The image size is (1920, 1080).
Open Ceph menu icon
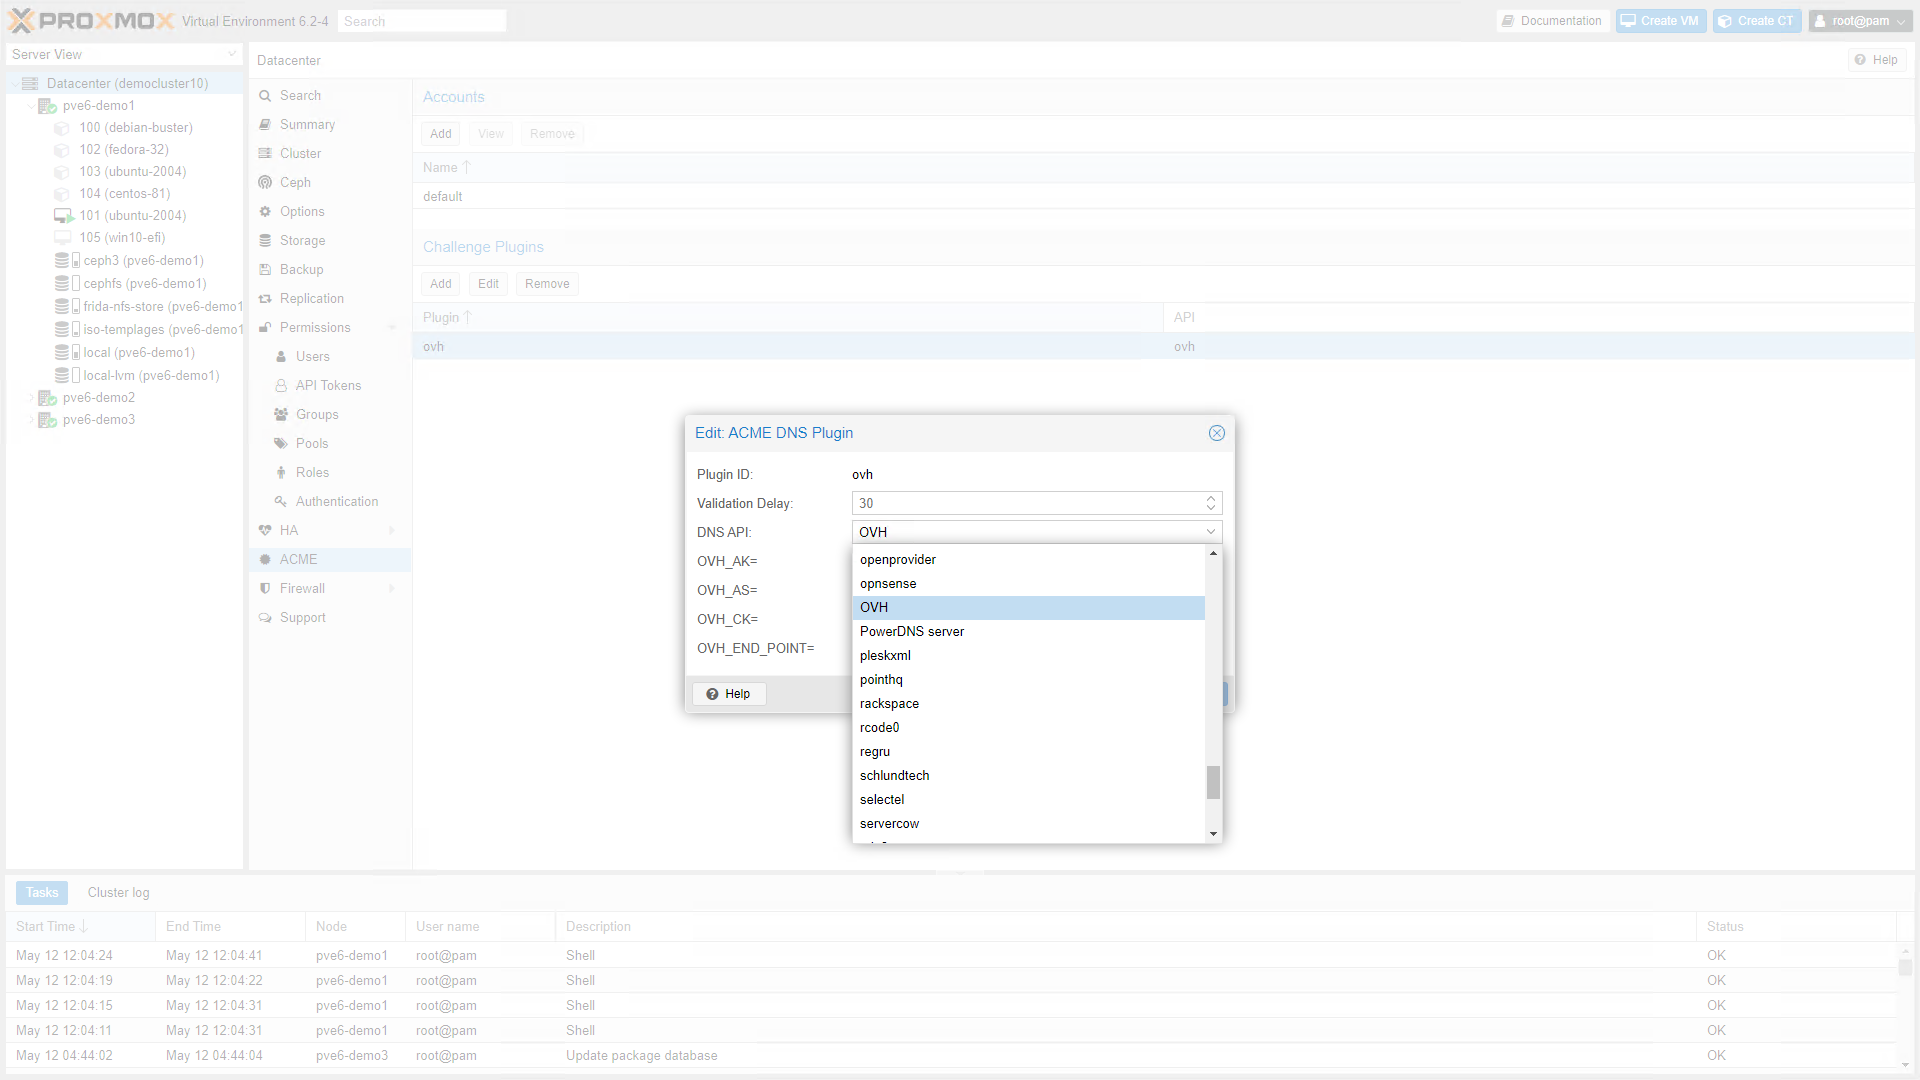coord(265,183)
